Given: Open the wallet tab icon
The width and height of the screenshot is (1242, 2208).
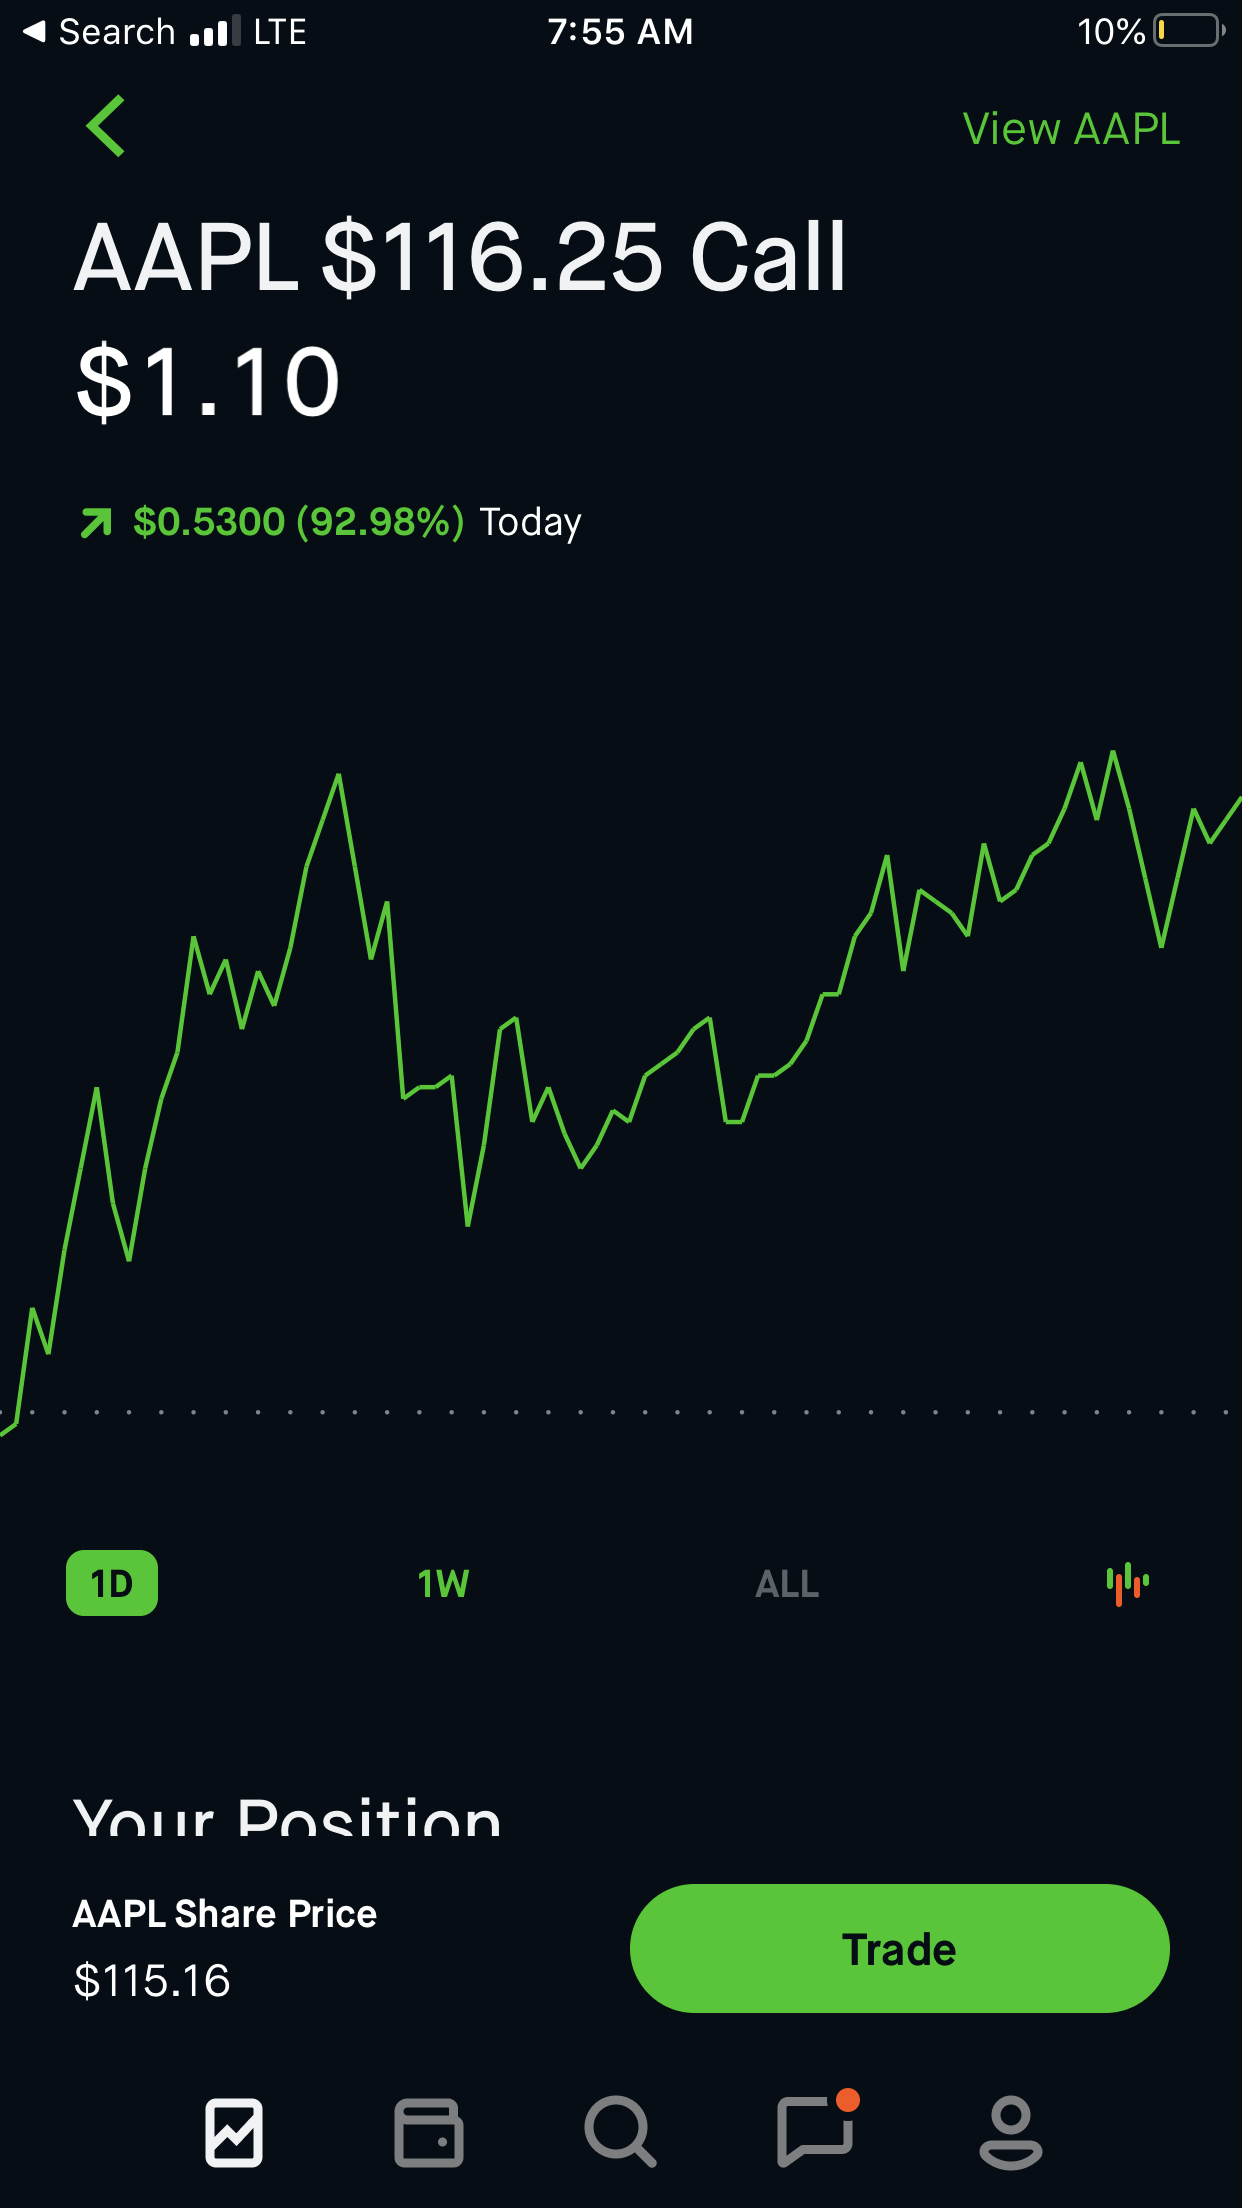Looking at the screenshot, I should [428, 2132].
